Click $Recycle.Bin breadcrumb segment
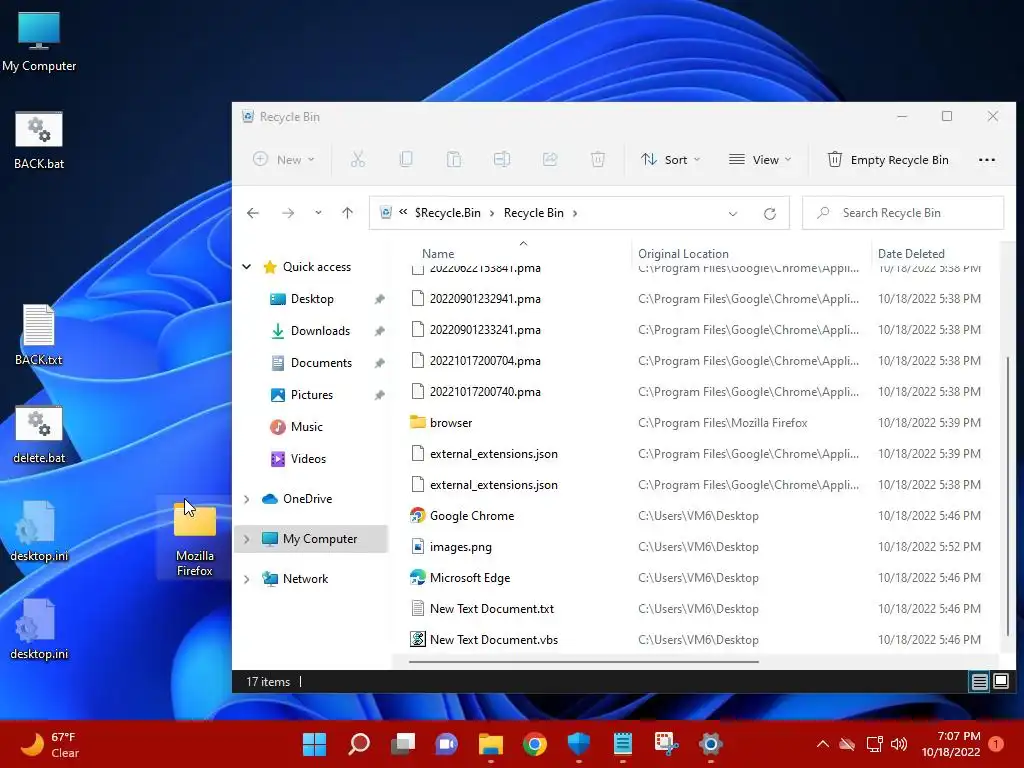 [x=447, y=213]
